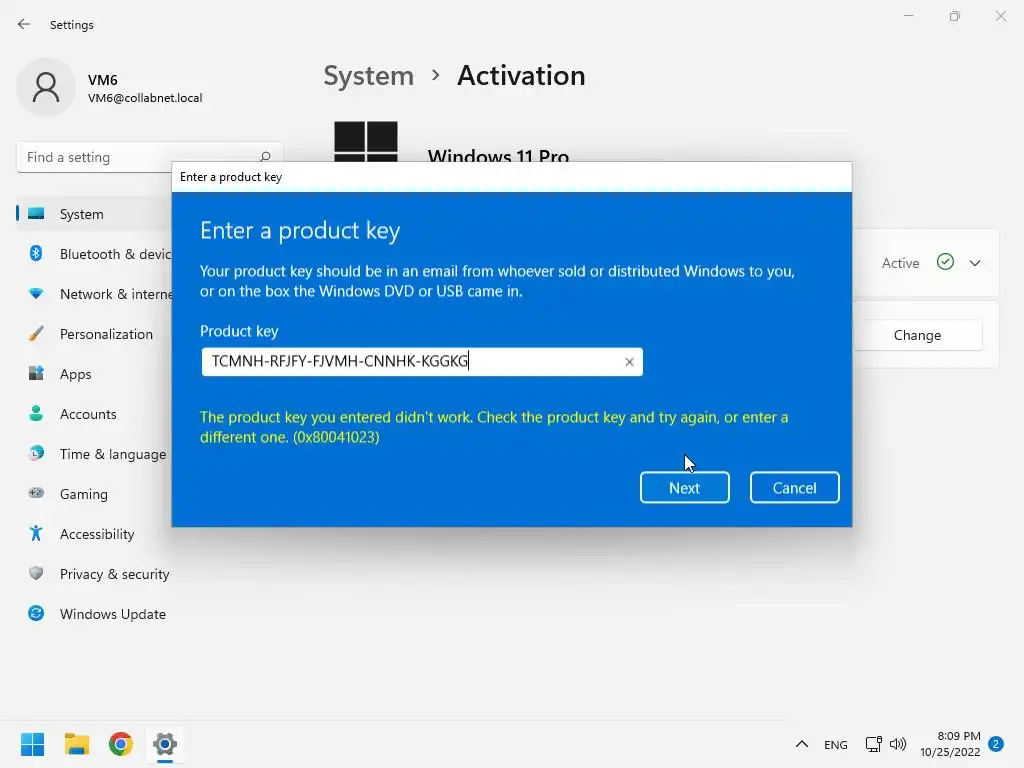Open Apps settings page
The image size is (1024, 768).
[x=94, y=374]
